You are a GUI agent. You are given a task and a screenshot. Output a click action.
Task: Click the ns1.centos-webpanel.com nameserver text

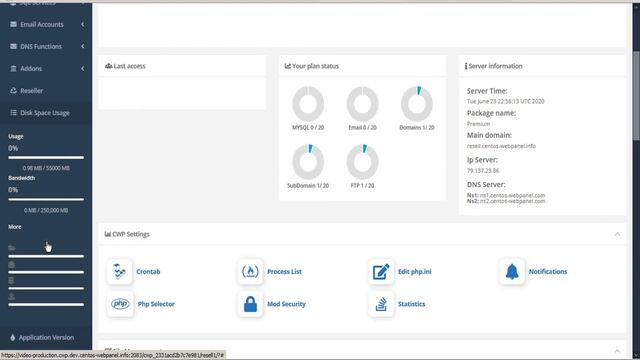512,196
